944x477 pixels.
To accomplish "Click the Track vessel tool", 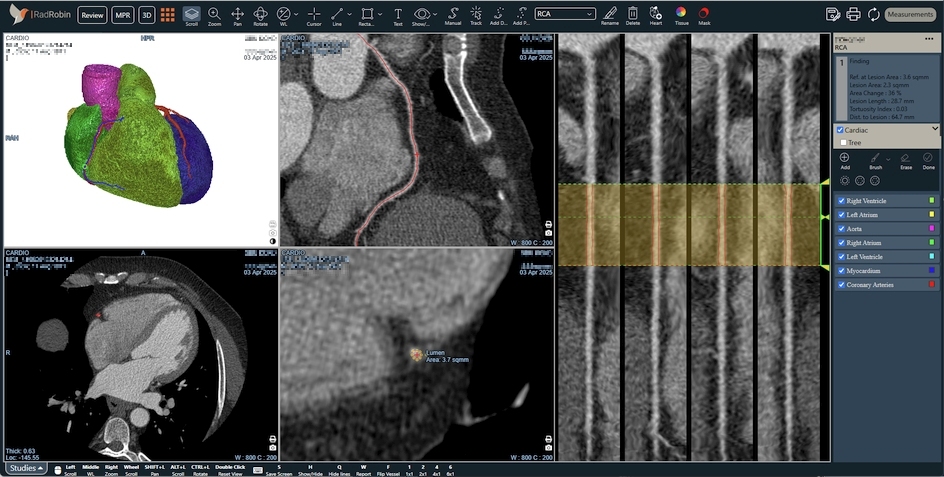I will click(x=476, y=16).
